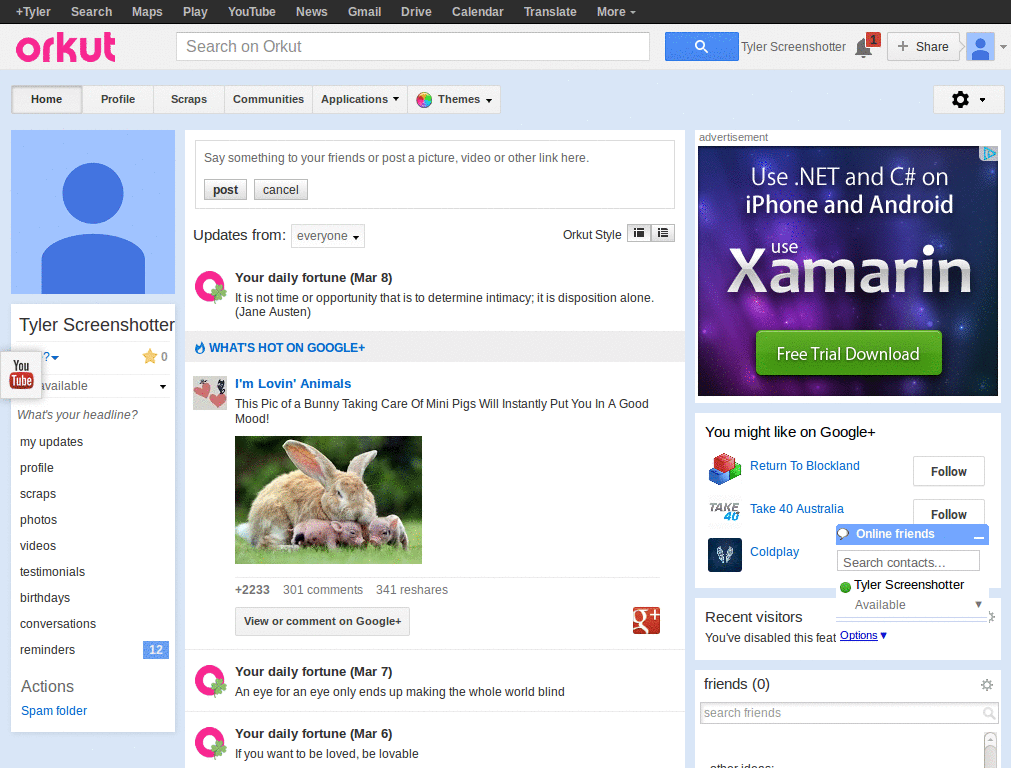Click the status update text box
The height and width of the screenshot is (768, 1024).
[x=434, y=158]
